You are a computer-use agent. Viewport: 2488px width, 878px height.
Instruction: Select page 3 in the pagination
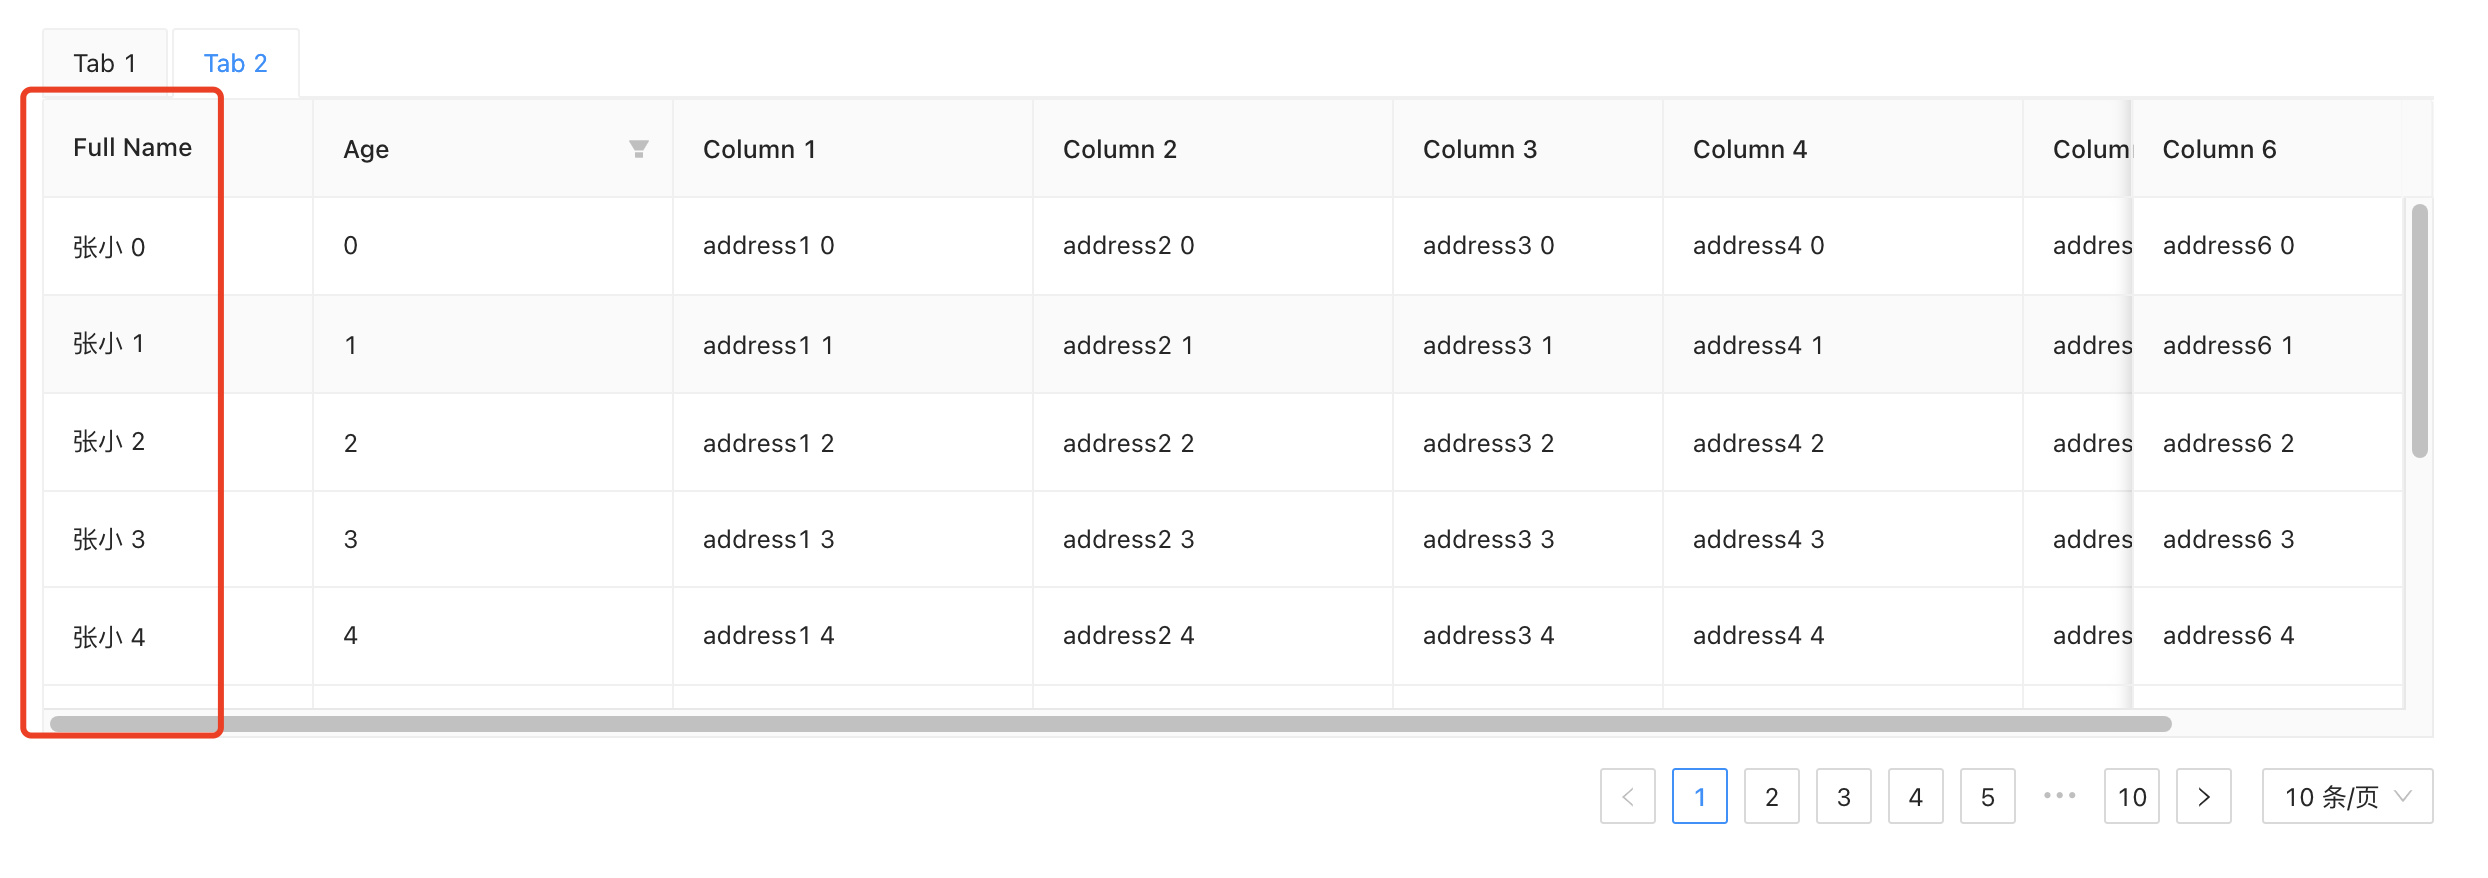pyautogui.click(x=1844, y=796)
